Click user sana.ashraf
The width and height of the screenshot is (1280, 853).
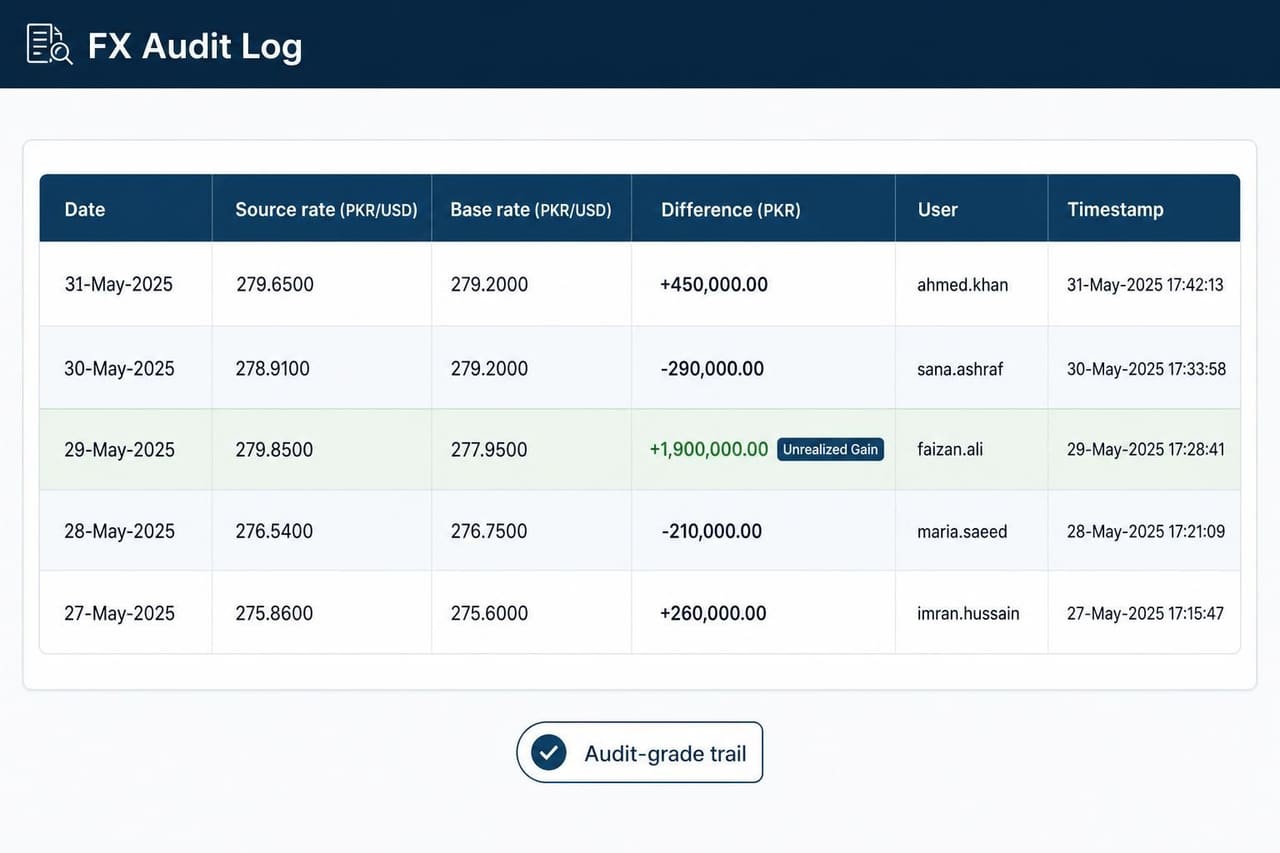point(960,368)
